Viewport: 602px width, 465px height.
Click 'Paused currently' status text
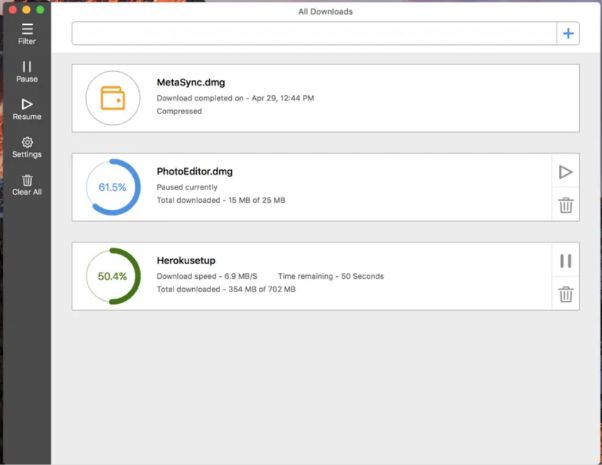187,187
